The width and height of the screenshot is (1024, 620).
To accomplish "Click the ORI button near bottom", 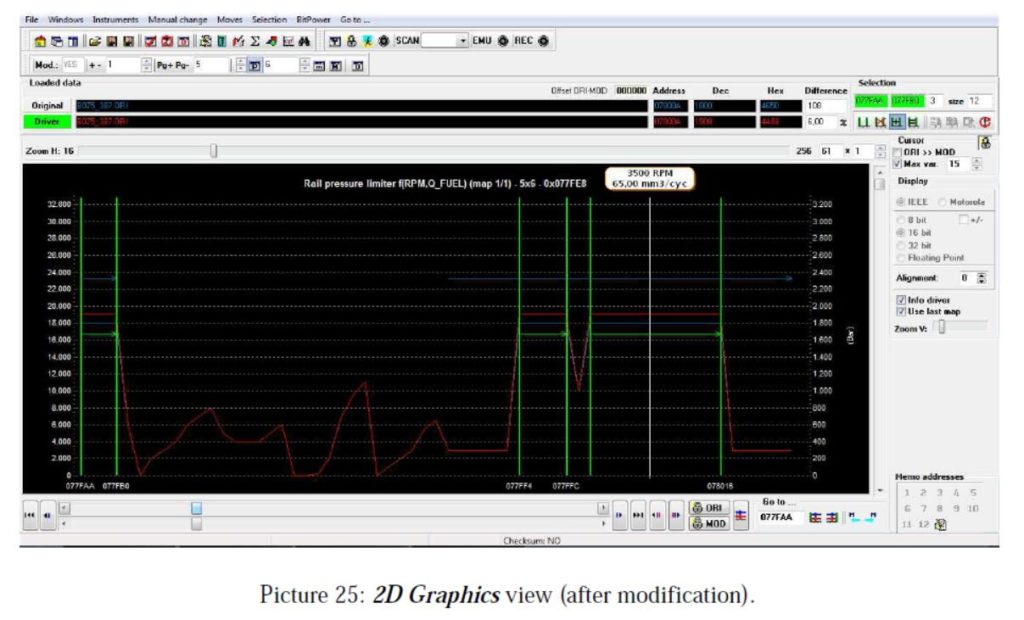I will (707, 508).
